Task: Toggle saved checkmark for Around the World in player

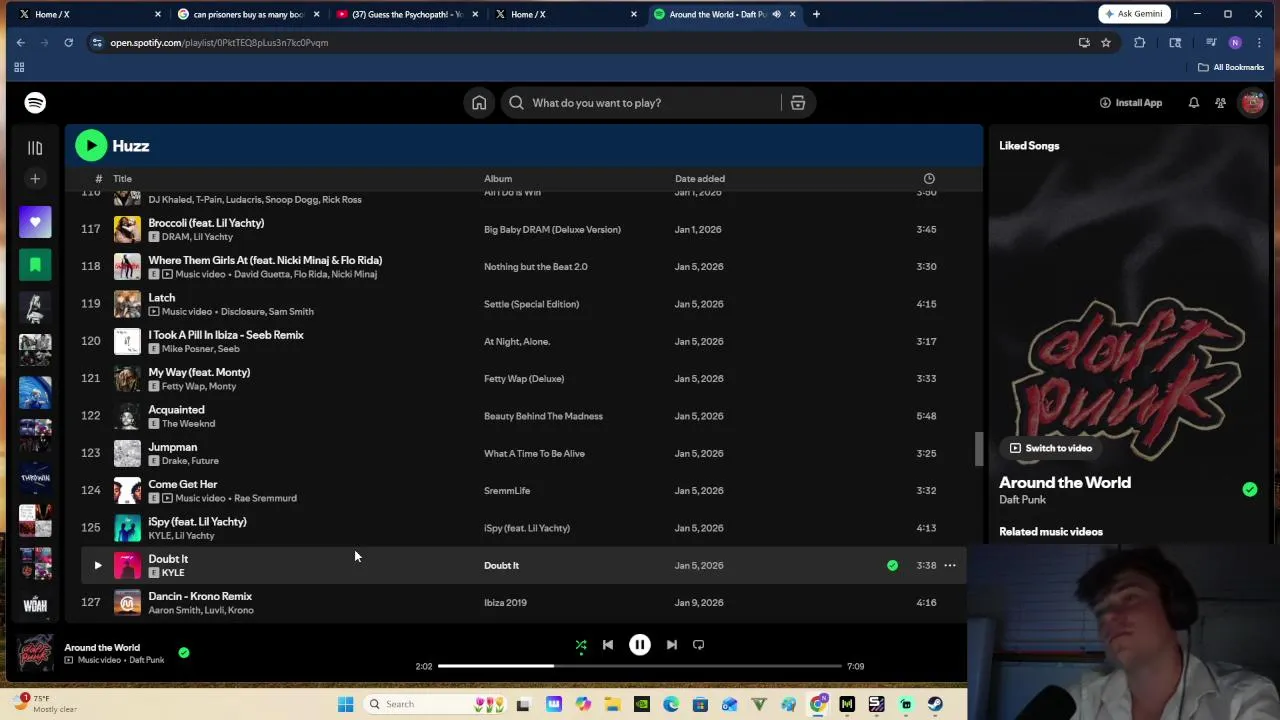Action: (183, 652)
